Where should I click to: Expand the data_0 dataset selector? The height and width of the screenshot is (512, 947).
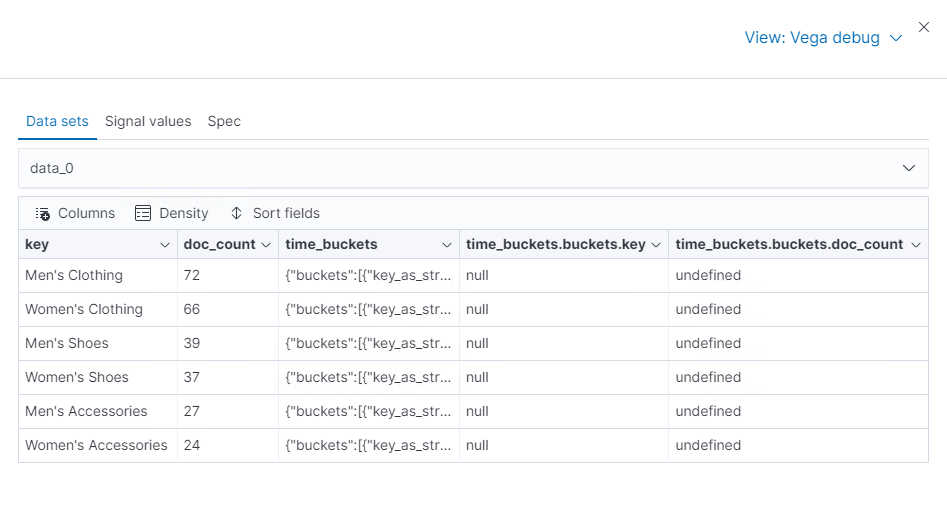pos(908,168)
